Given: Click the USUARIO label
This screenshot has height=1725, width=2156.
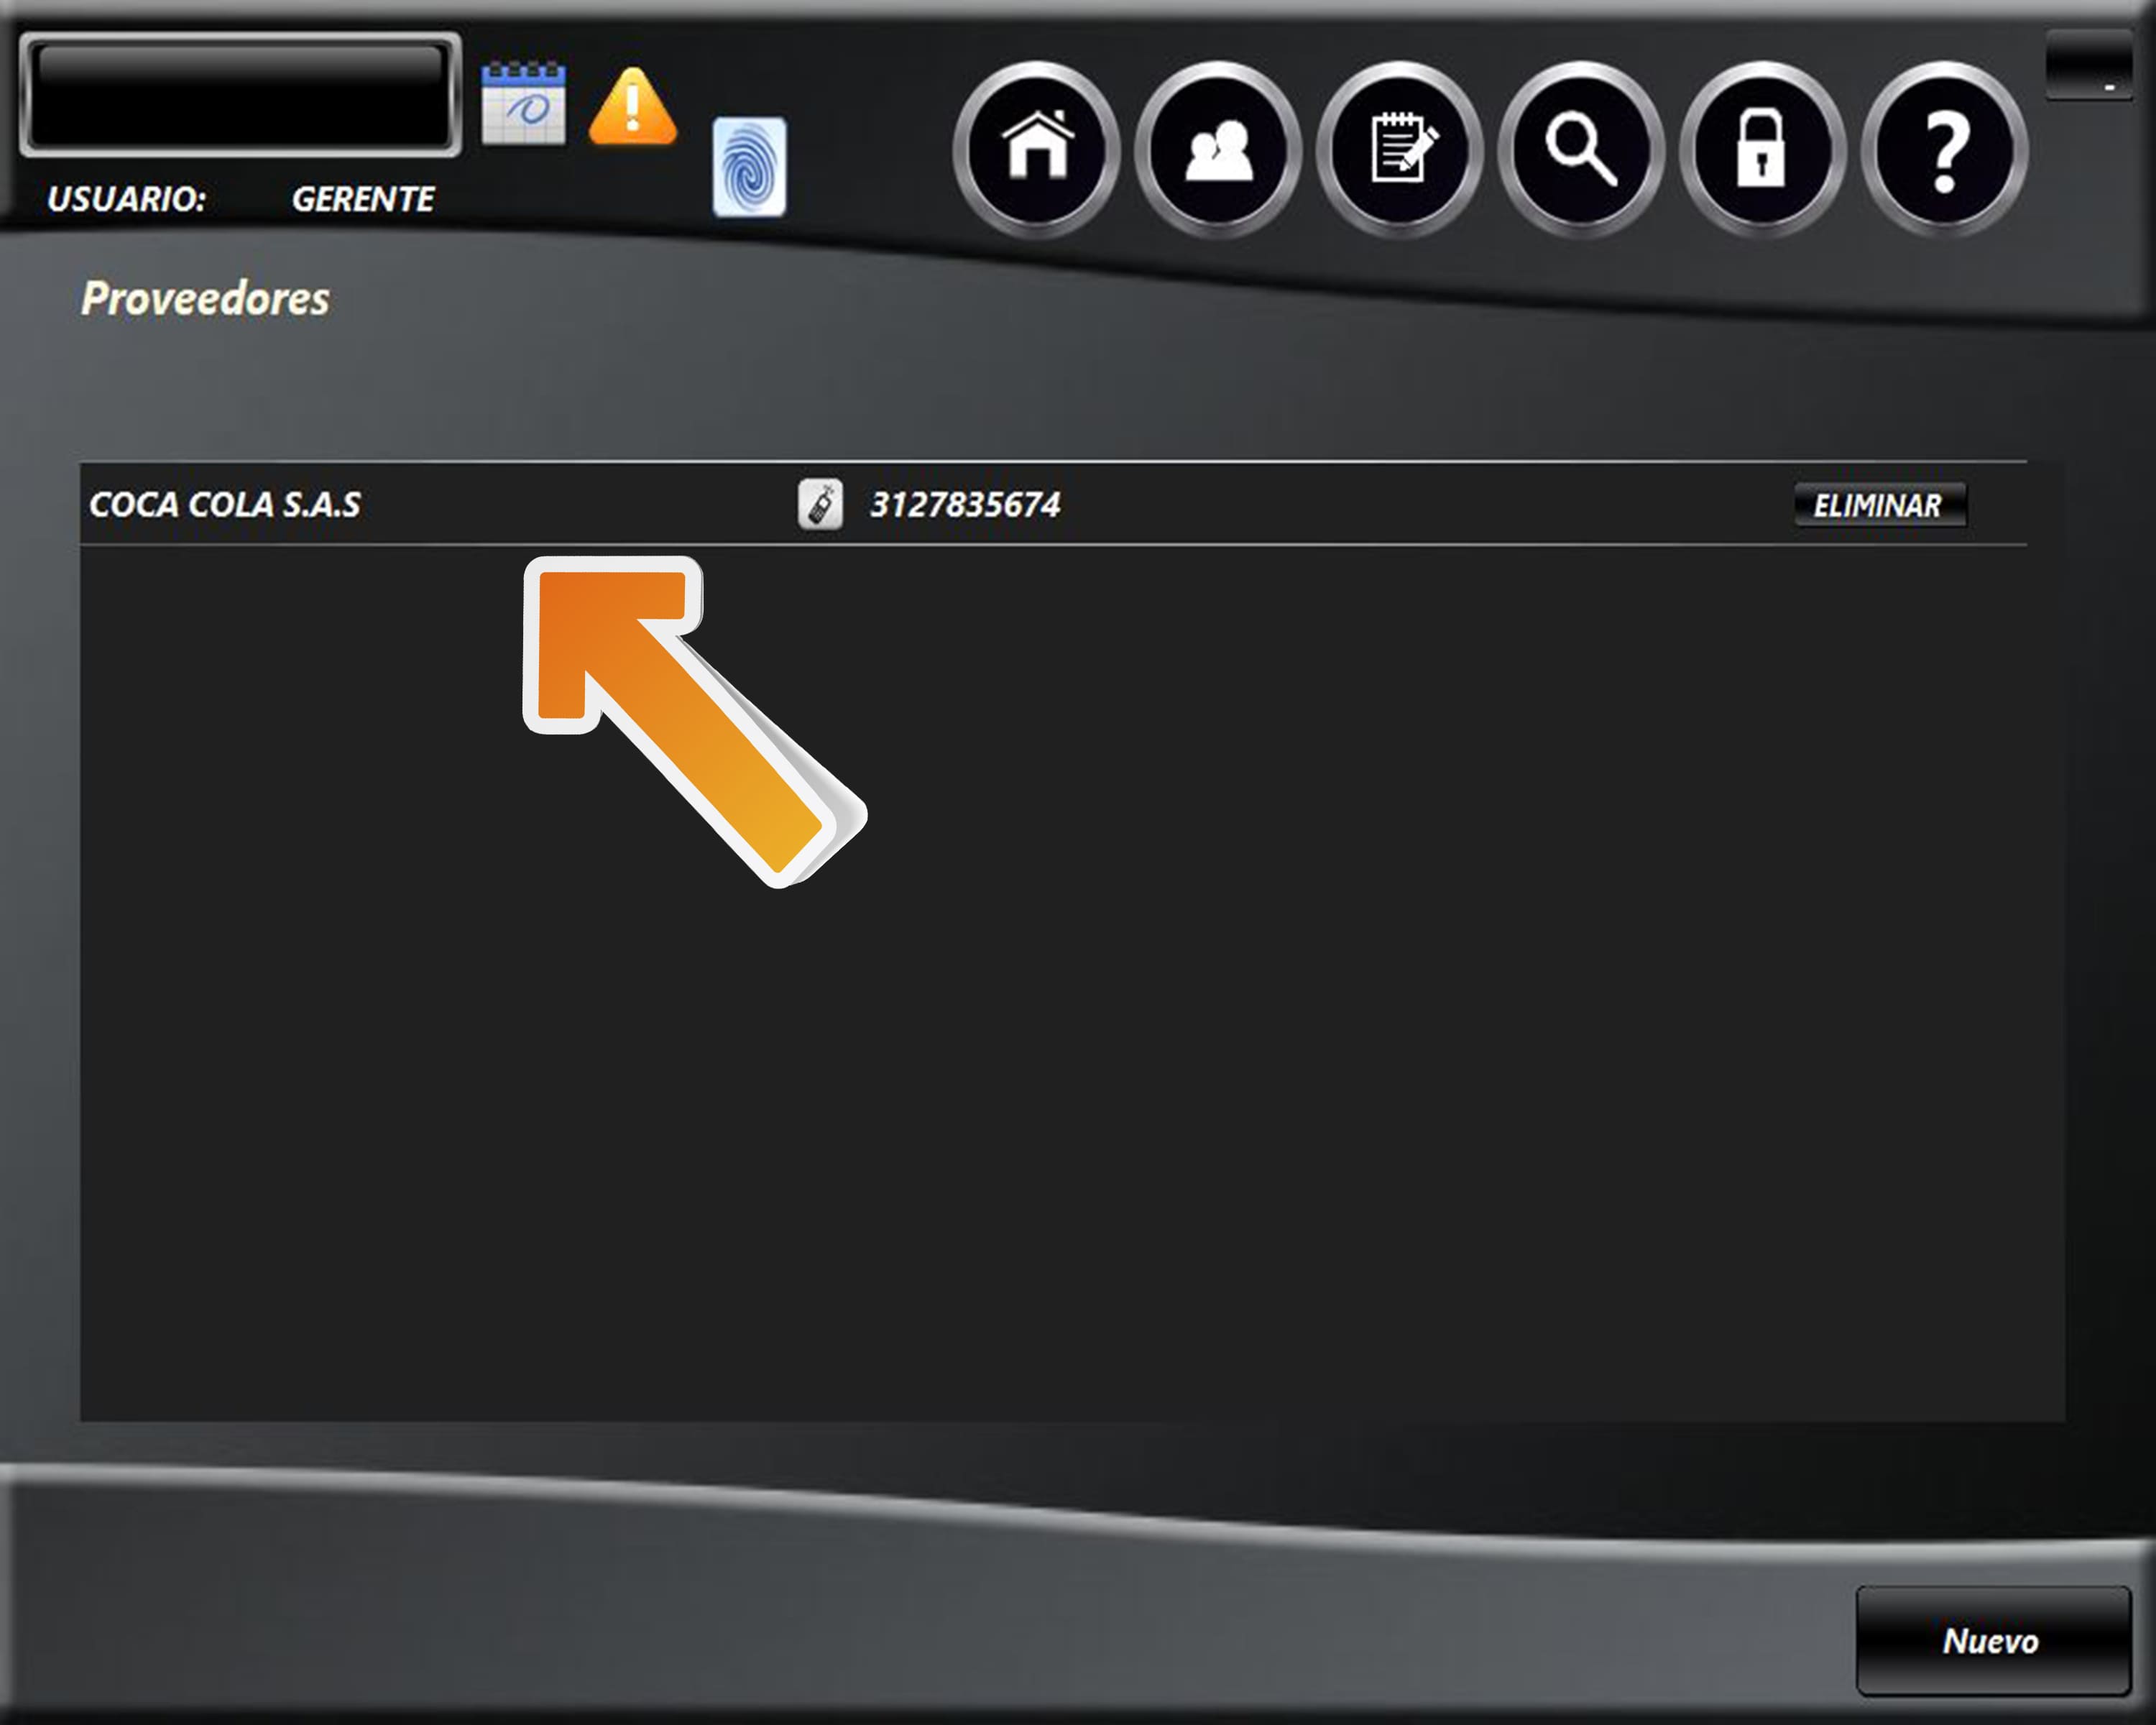Looking at the screenshot, I should (126, 199).
